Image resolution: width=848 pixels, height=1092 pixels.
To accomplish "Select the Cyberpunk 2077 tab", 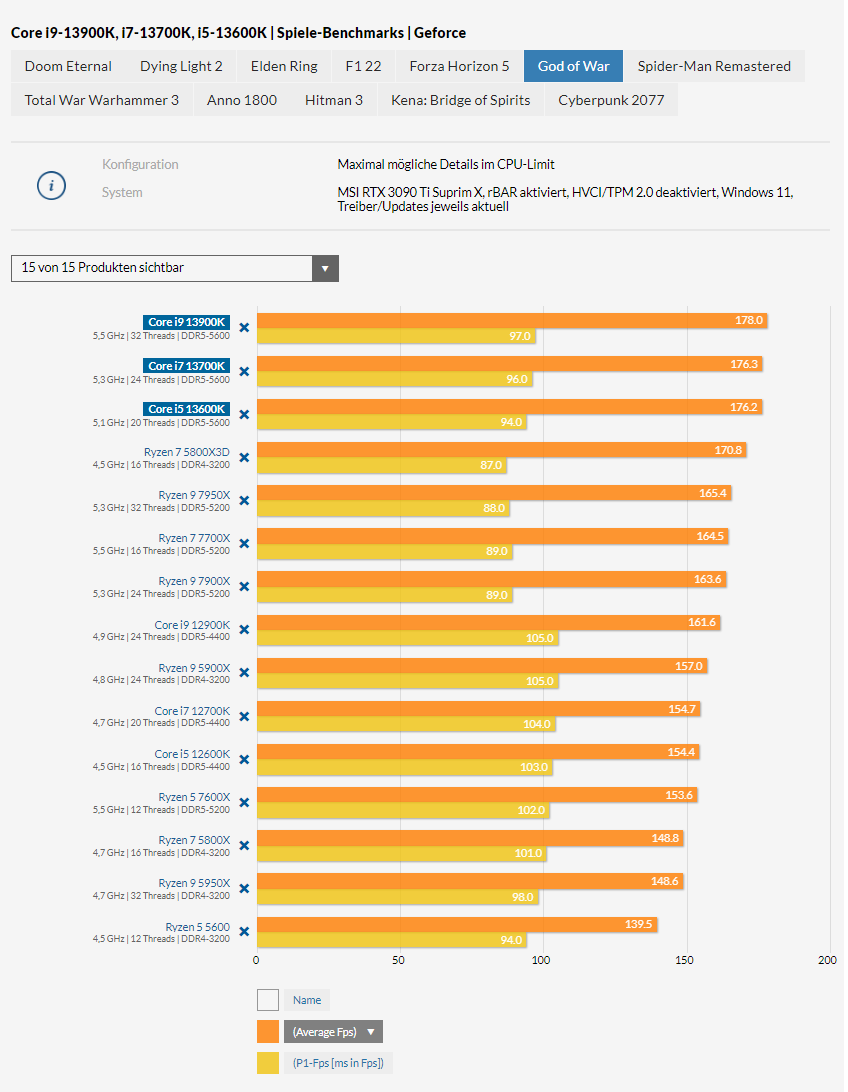I will coord(611,100).
